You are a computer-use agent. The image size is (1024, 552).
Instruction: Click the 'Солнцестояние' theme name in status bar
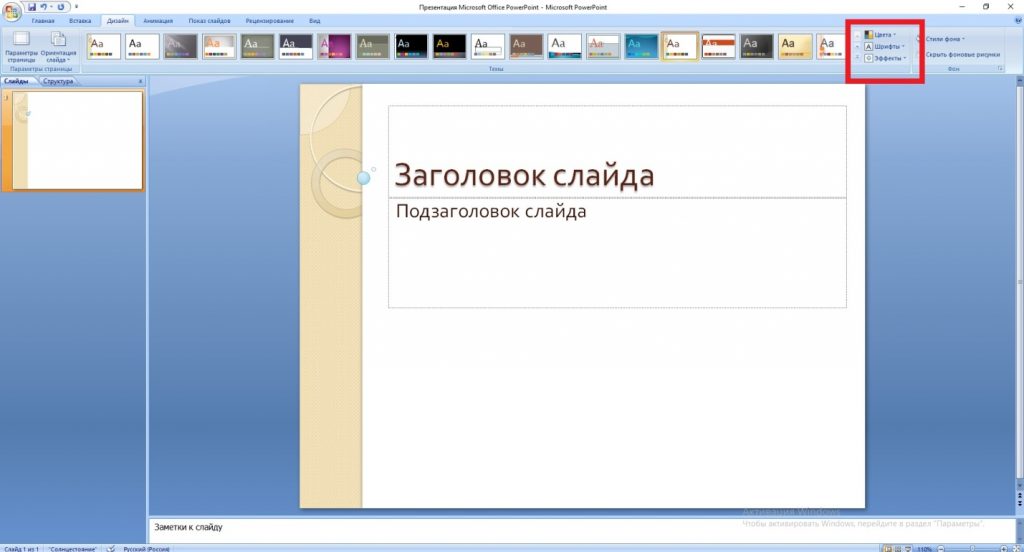tap(72, 549)
